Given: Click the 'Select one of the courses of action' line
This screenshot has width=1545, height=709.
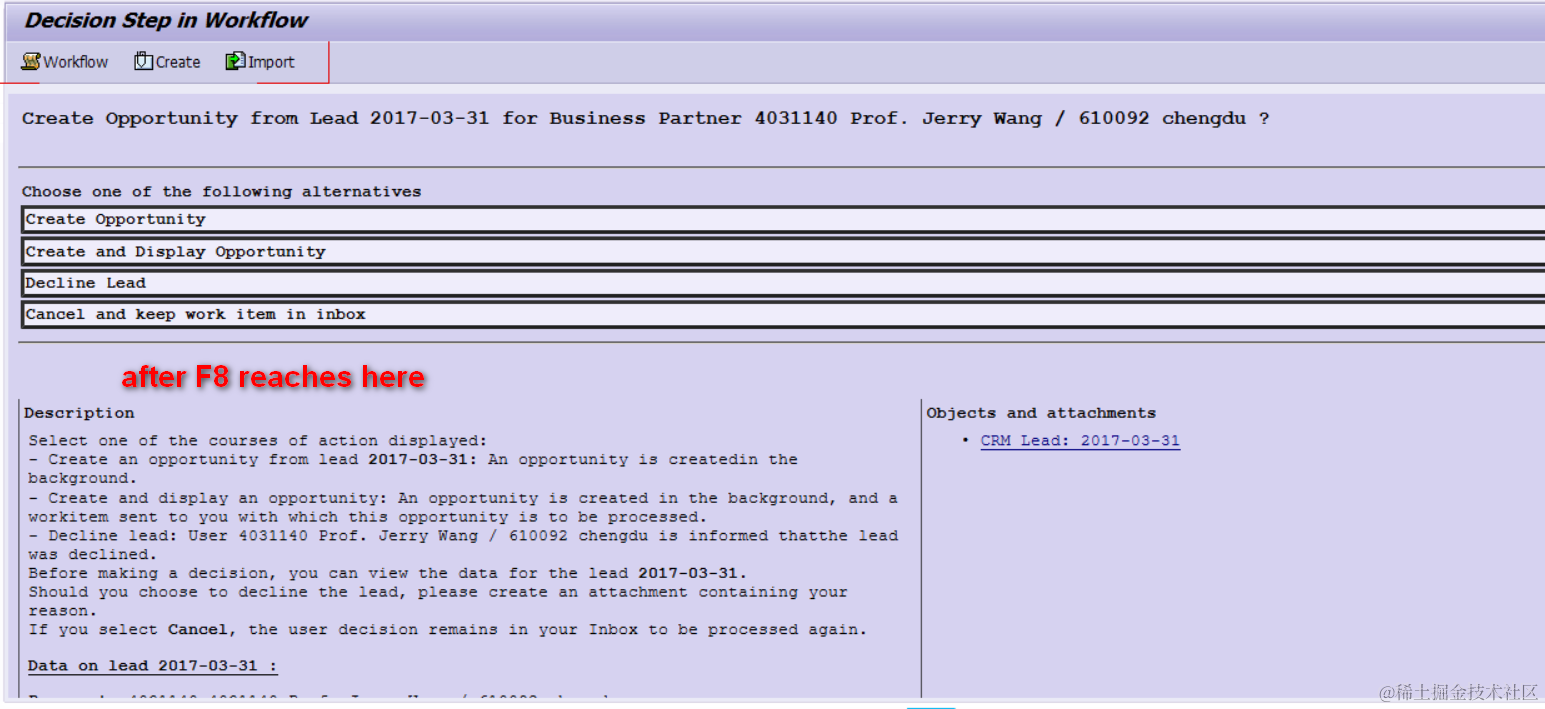Looking at the screenshot, I should coord(258,441).
